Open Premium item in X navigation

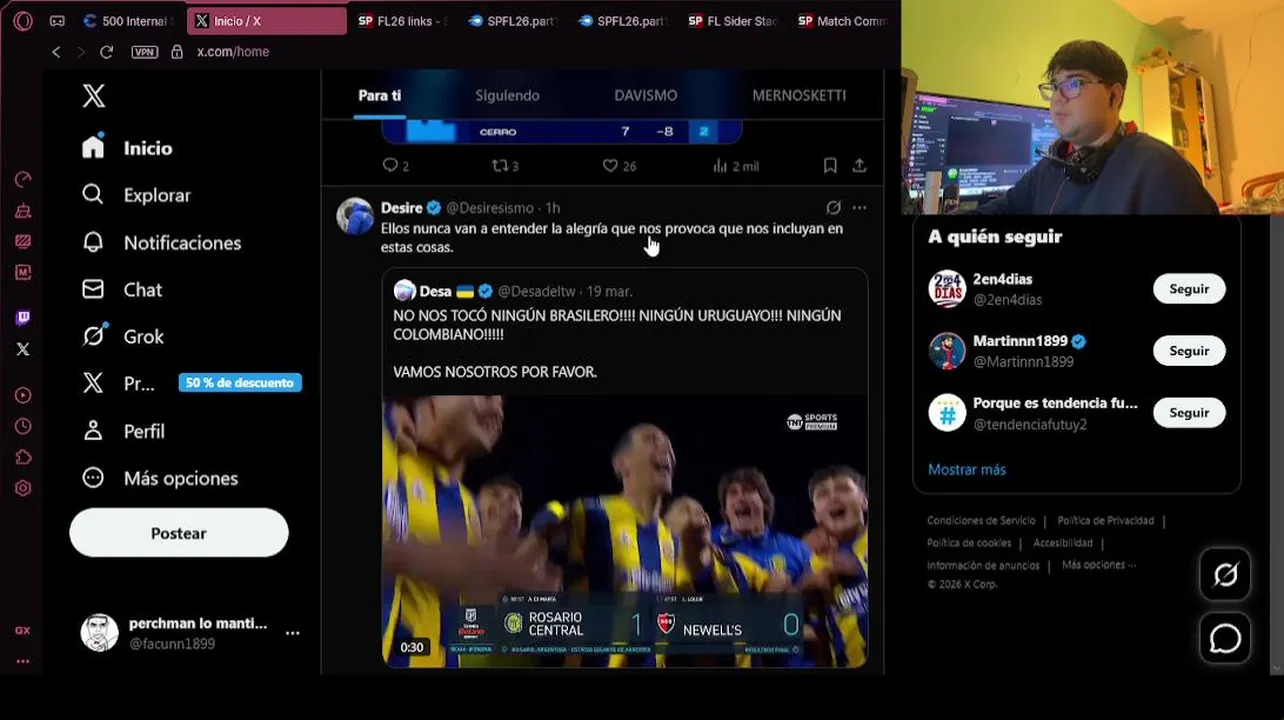click(x=118, y=383)
